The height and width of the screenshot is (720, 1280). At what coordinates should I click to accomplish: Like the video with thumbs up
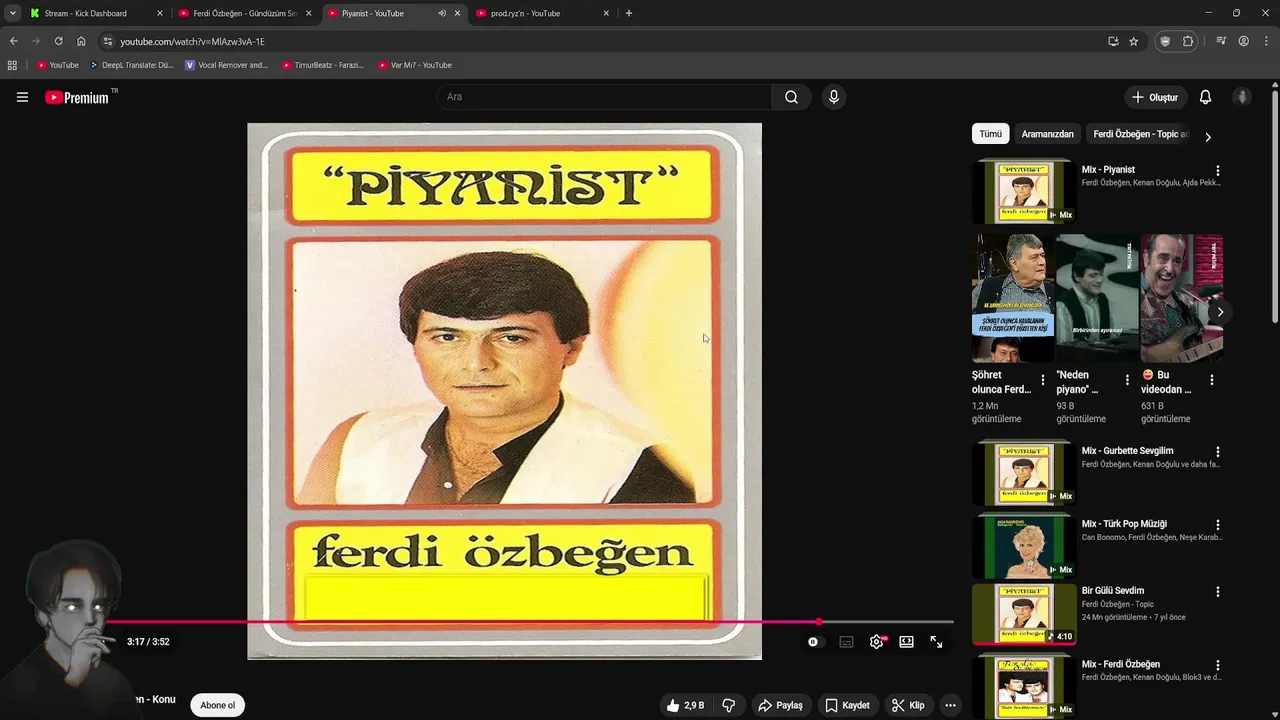pyautogui.click(x=685, y=705)
